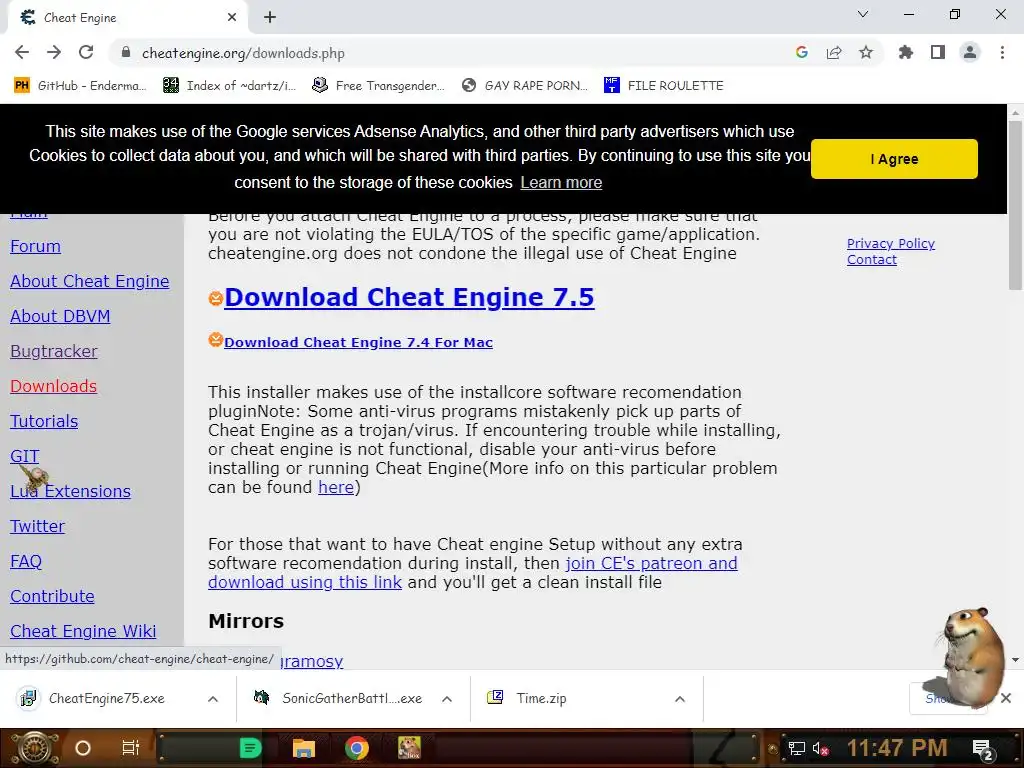This screenshot has width=1024, height=768.
Task: Toggle muted volume tray icon
Action: [820, 748]
